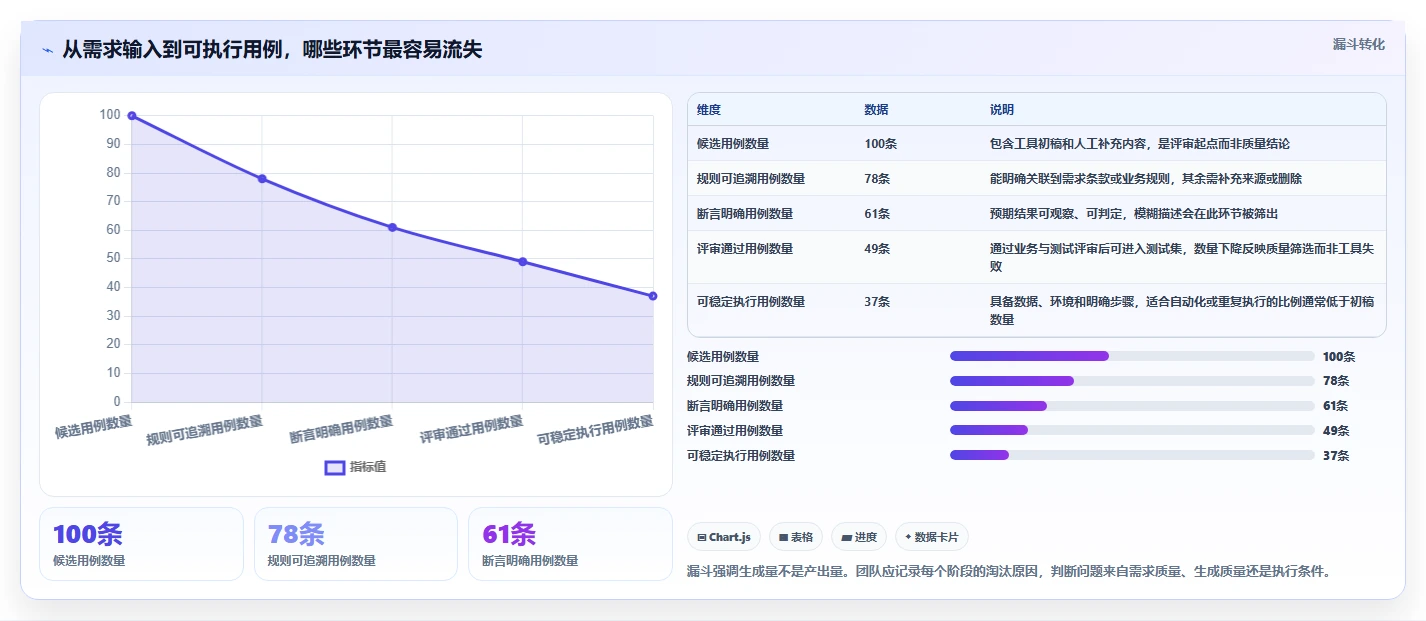
Task: Click the 37条 cell in the table
Action: 878,302
